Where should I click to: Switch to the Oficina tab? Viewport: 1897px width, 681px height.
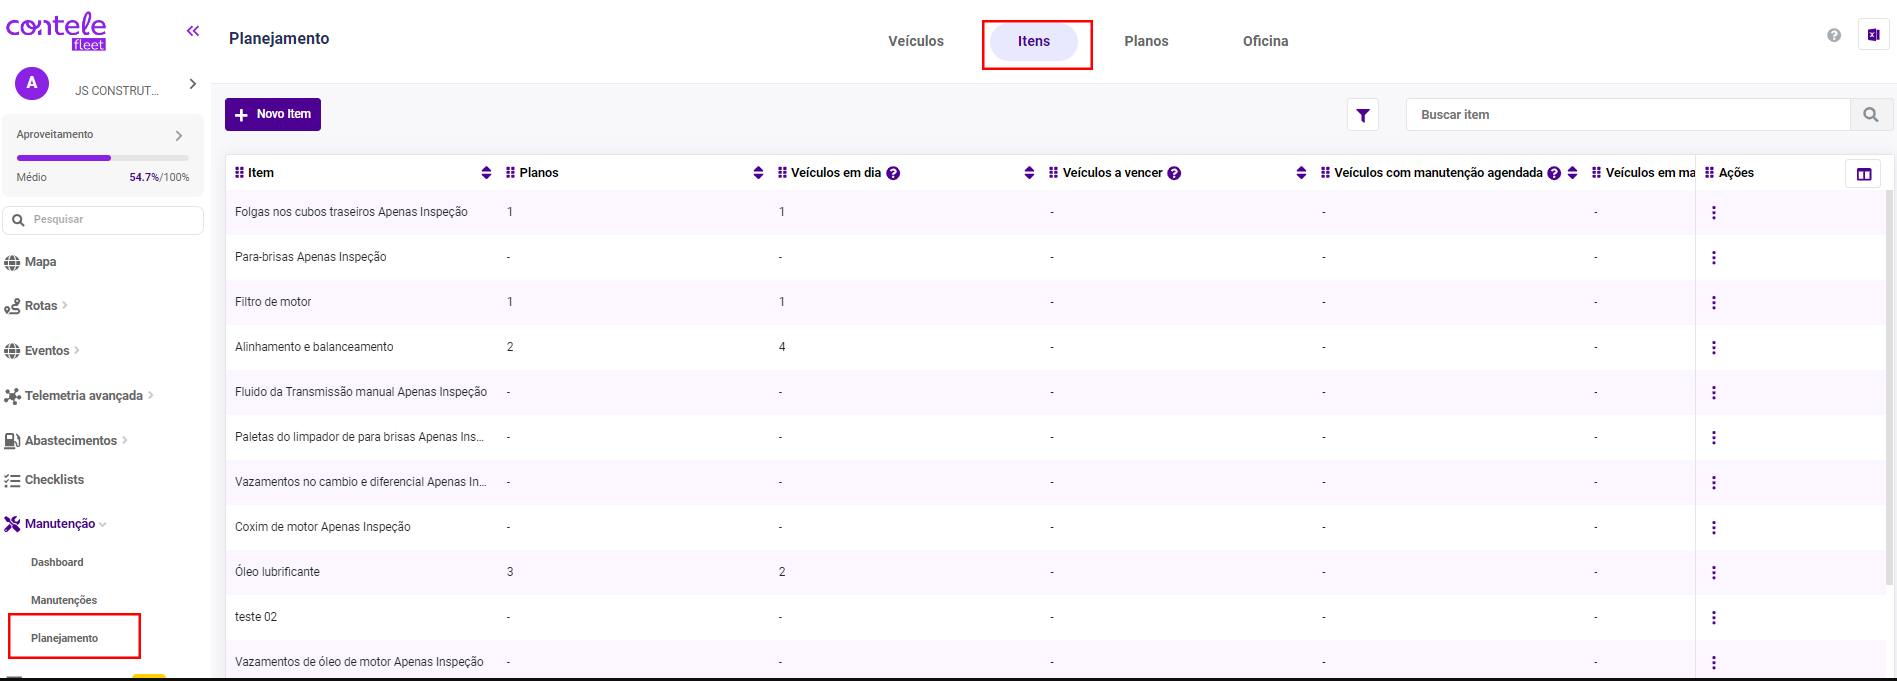click(x=1265, y=41)
